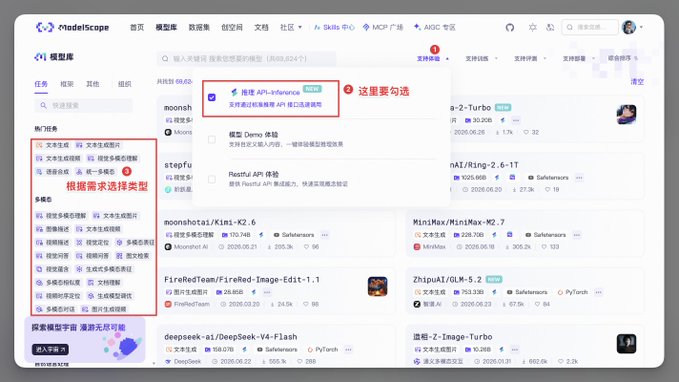Open the FireRed-Image-Edit-1.1 thumbnail image
The height and width of the screenshot is (382, 679).
(377, 286)
